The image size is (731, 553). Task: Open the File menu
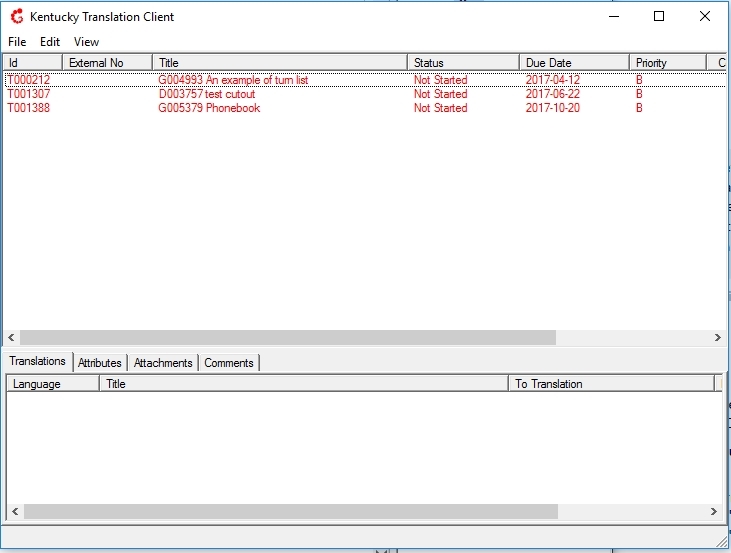tap(17, 42)
